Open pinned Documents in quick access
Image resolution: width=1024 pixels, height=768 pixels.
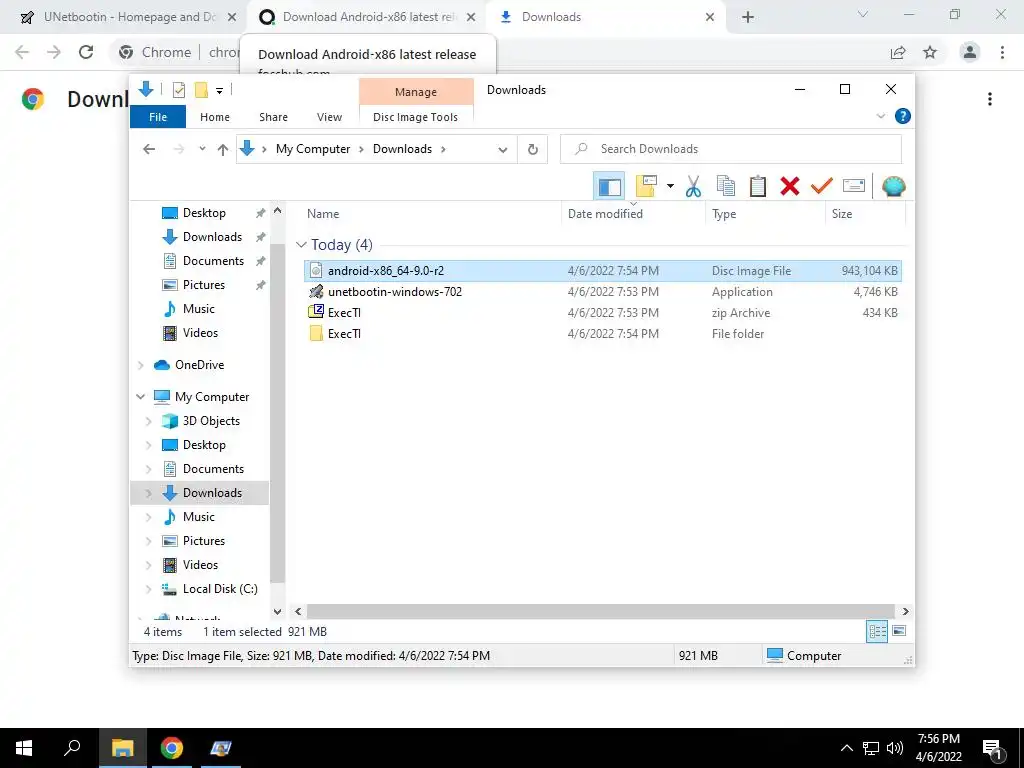point(213,261)
